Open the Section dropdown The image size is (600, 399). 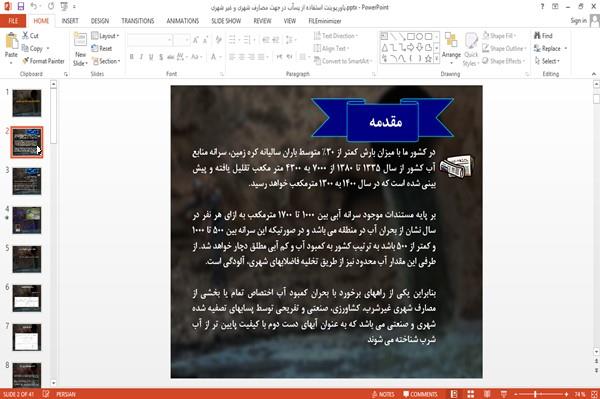pyautogui.click(x=106, y=61)
